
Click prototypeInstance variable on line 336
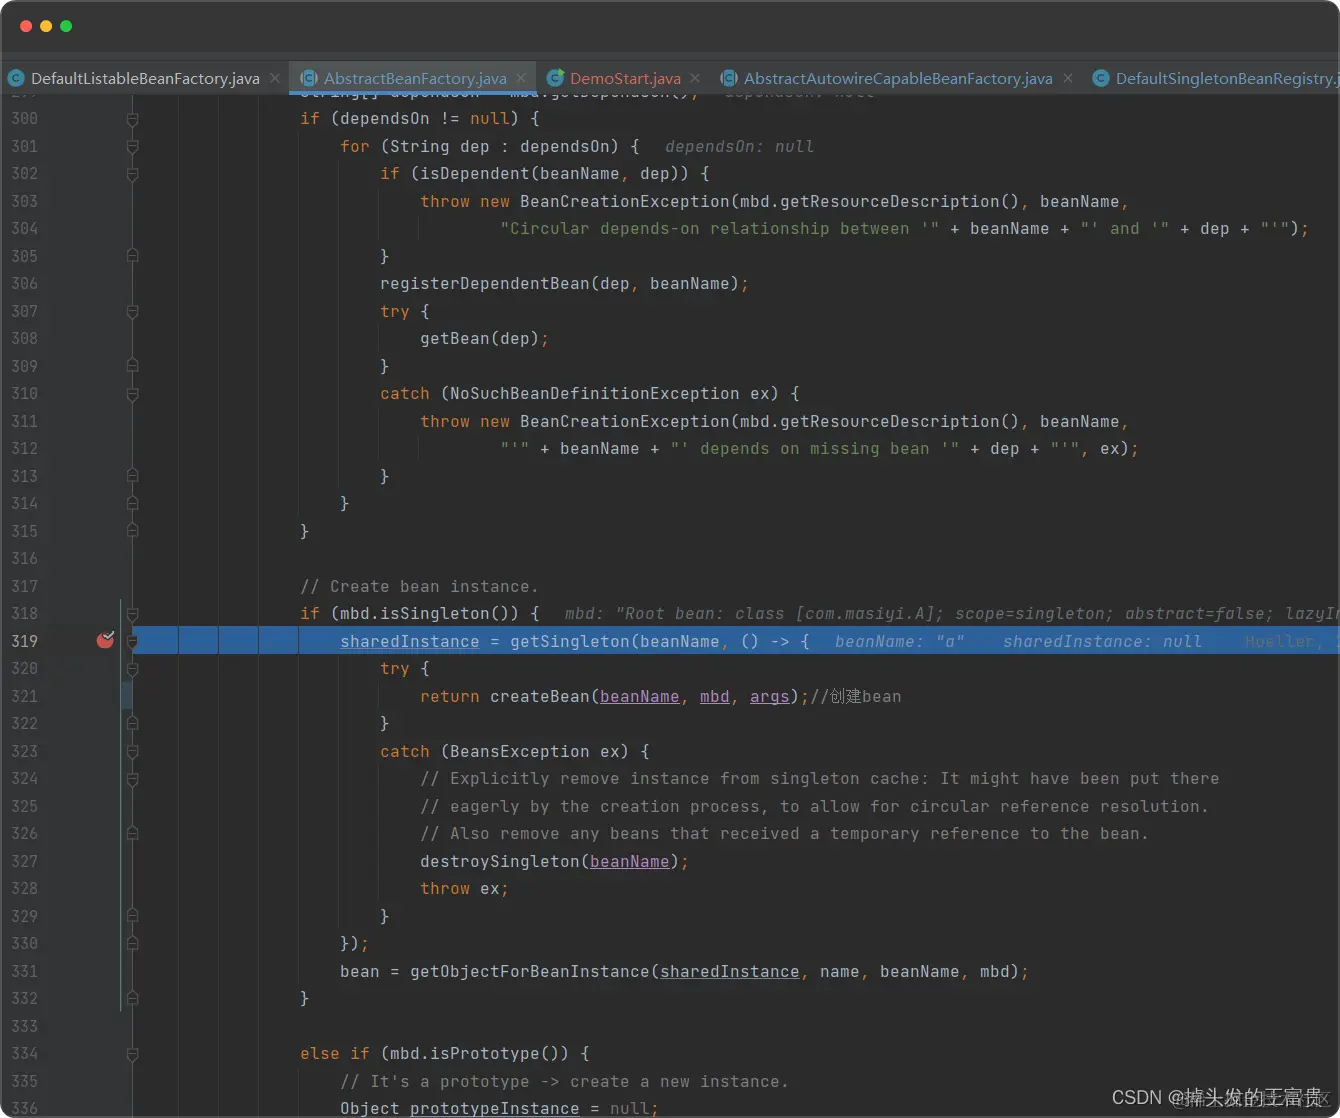[495, 1108]
